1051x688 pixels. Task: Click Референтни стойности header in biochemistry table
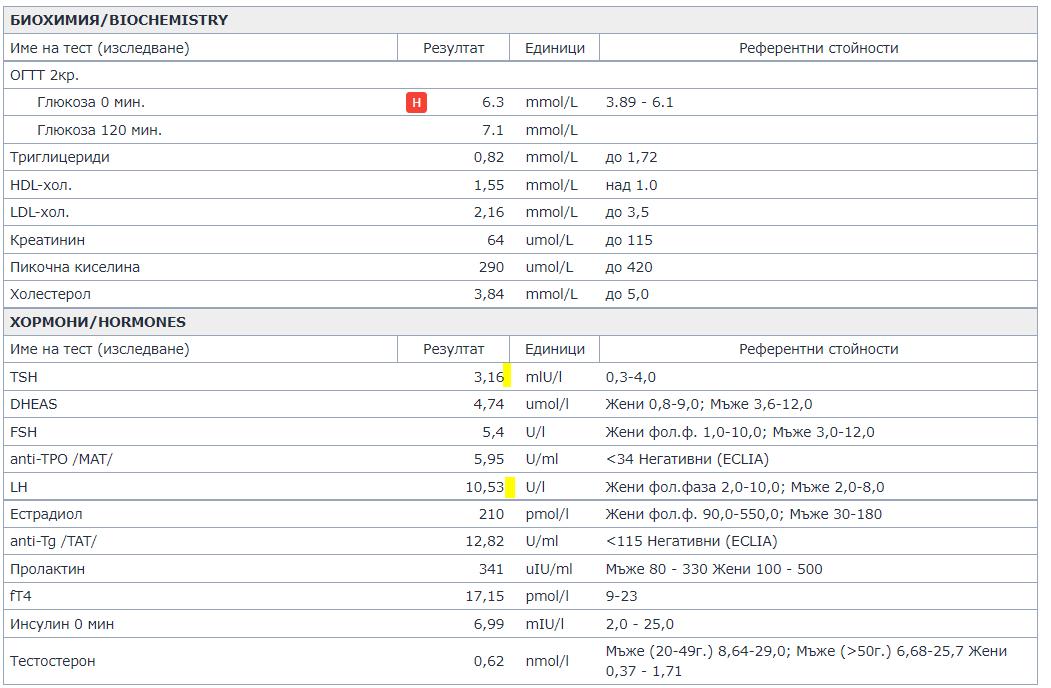click(x=818, y=48)
